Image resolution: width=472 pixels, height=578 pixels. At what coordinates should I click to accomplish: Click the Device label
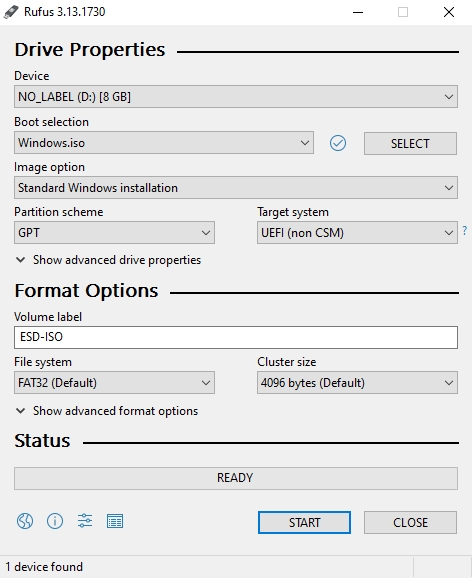32,76
